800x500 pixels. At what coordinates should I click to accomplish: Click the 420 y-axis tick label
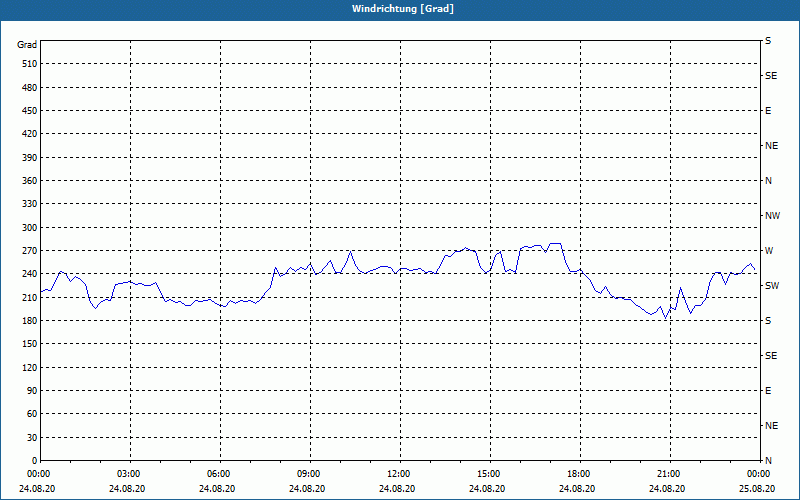point(30,134)
